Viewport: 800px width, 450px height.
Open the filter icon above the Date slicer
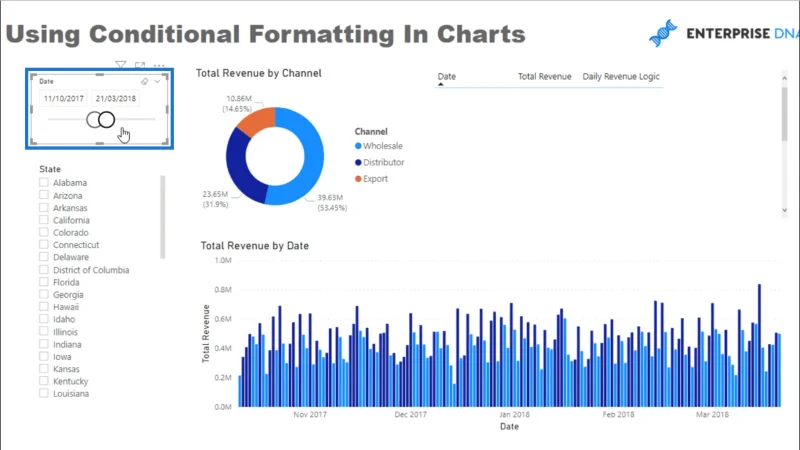120,65
